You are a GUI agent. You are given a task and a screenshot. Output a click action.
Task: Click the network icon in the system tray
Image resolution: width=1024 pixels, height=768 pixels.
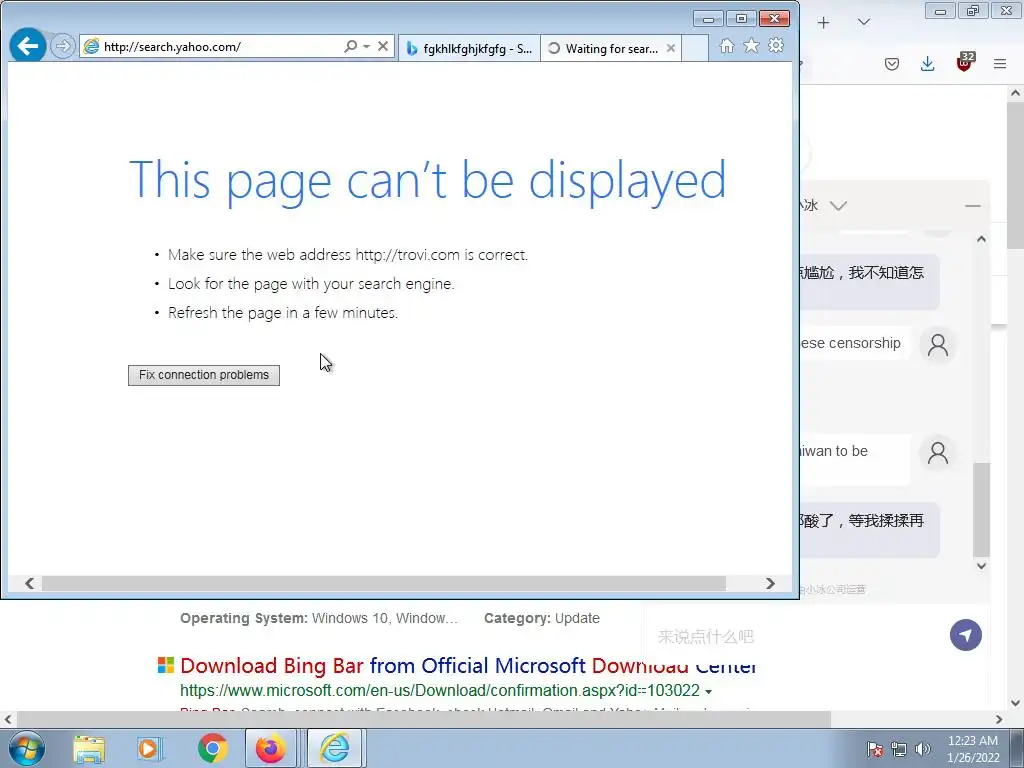pyautogui.click(x=899, y=749)
